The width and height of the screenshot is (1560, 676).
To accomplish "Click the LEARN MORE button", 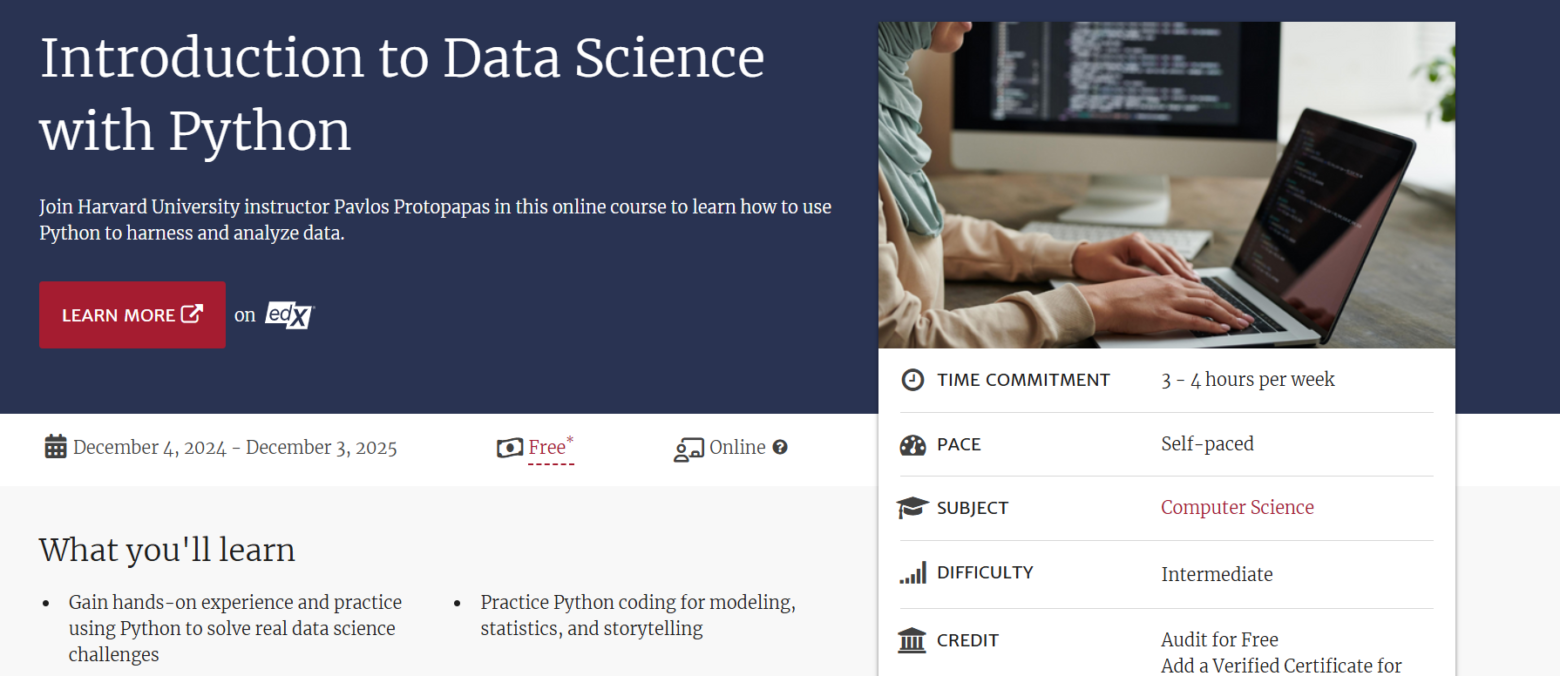I will [x=132, y=315].
